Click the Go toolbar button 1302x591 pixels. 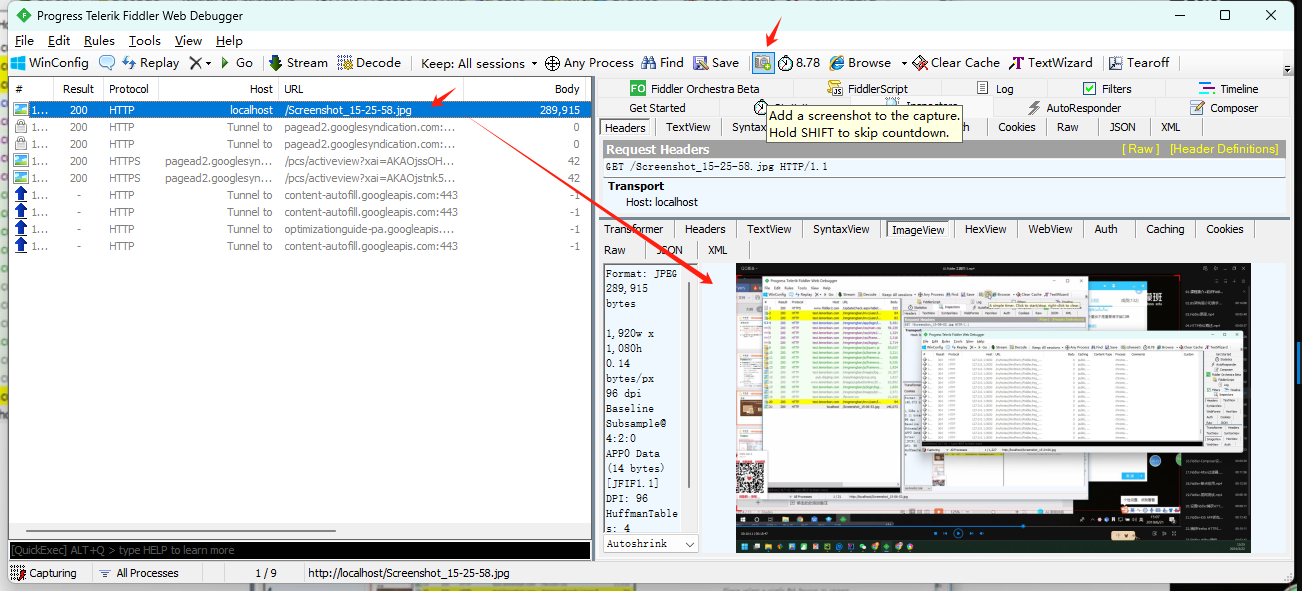[235, 63]
